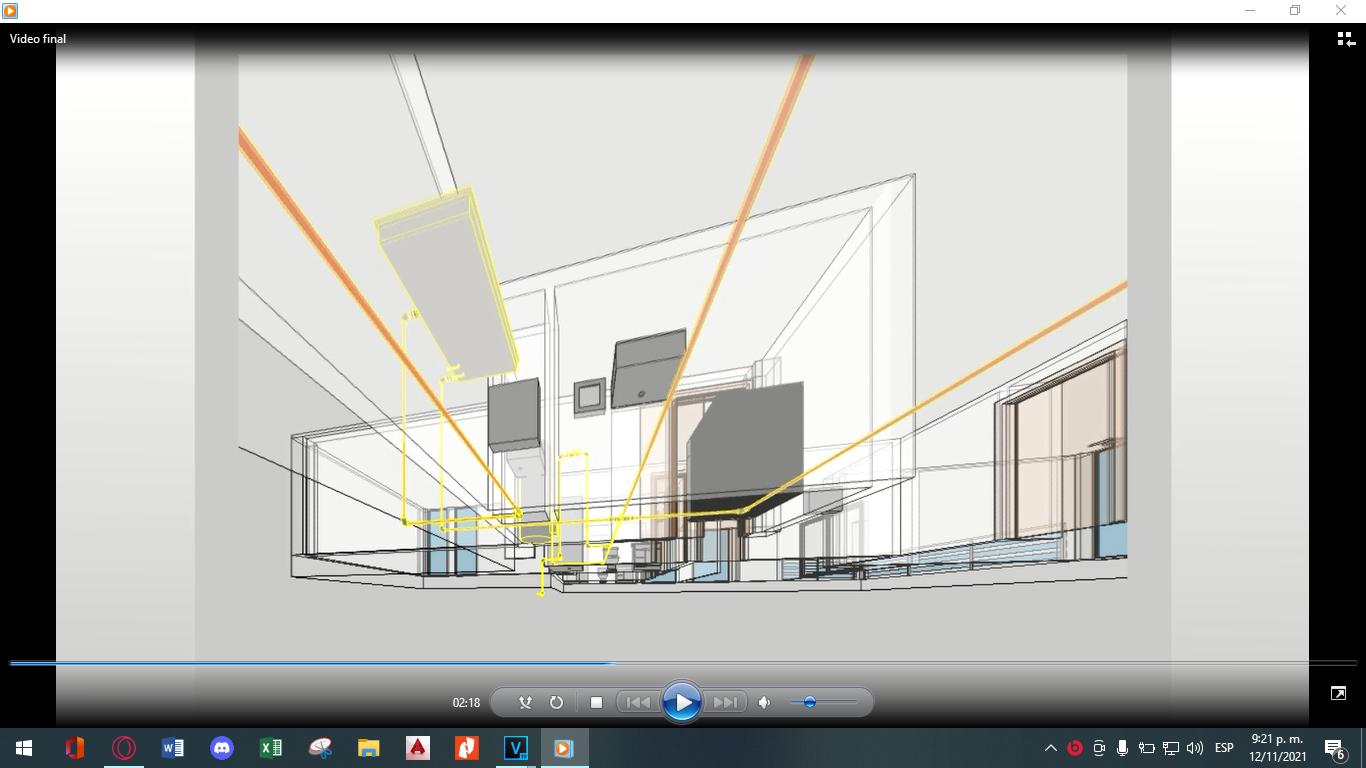Viewport: 1366px width, 768px height.
Task: Switch to Microsoft Word in the taskbar
Action: click(173, 748)
